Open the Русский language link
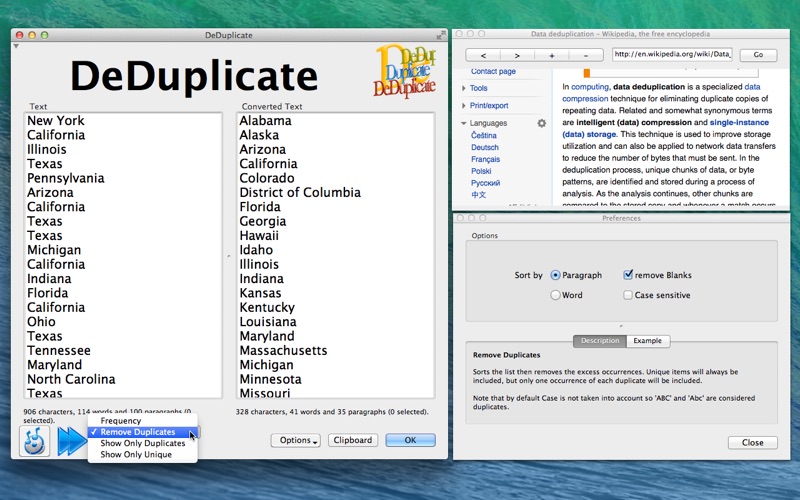This screenshot has width=800, height=500. tap(485, 183)
